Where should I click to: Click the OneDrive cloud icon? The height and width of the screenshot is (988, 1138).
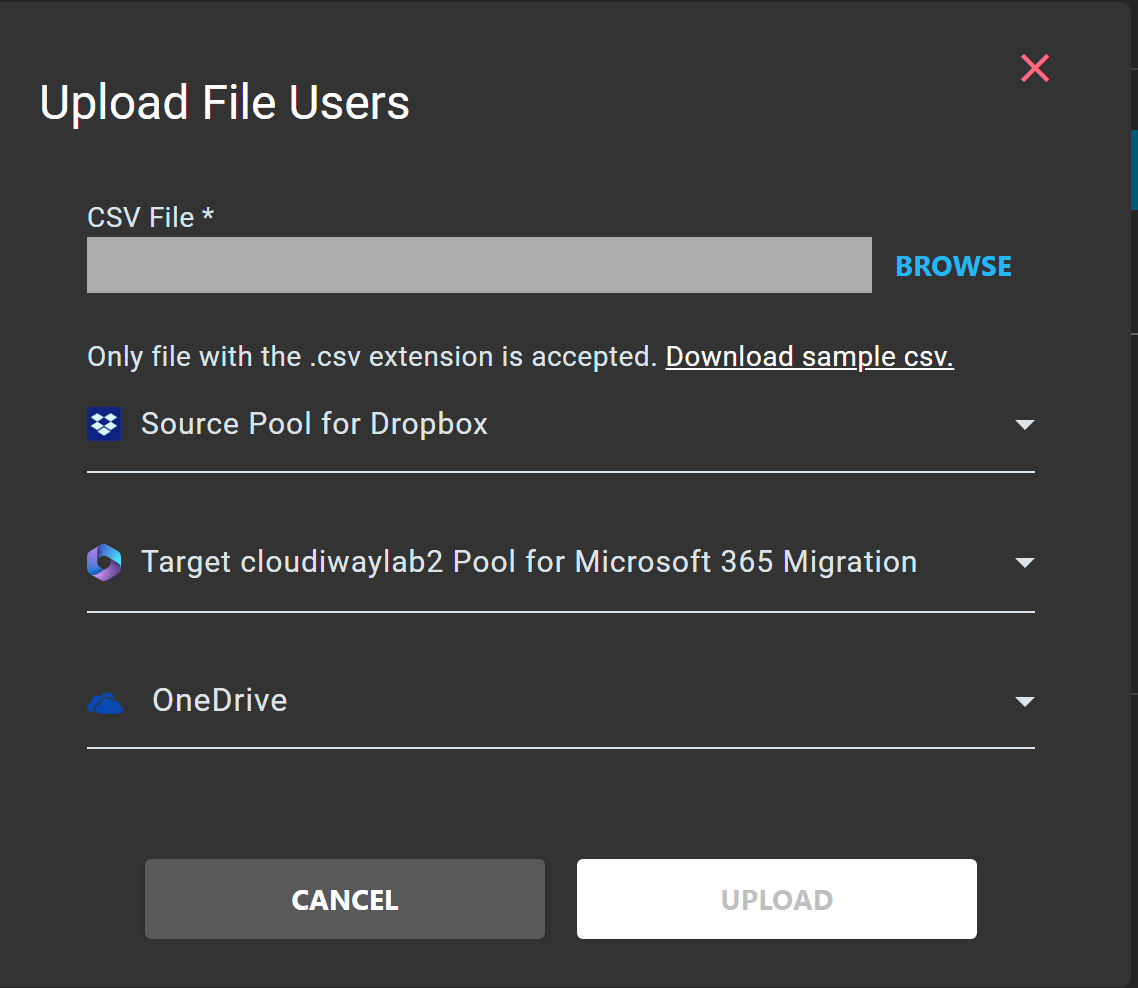tap(105, 703)
